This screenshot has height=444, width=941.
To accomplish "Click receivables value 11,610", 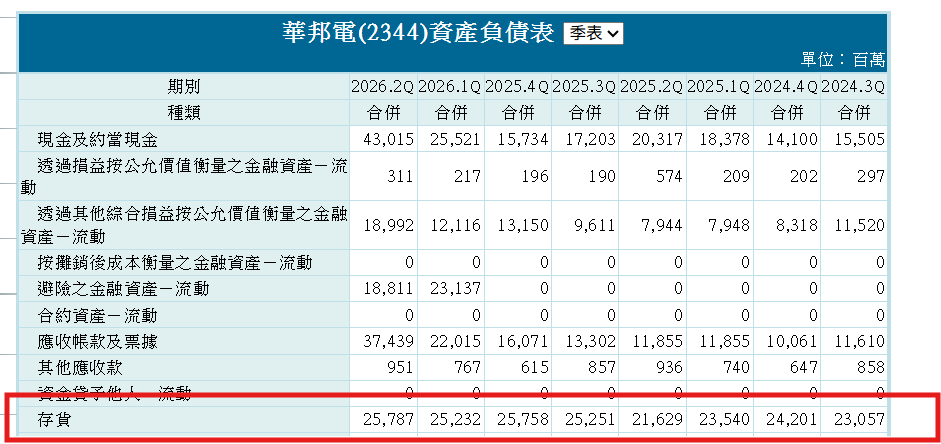I will (859, 341).
